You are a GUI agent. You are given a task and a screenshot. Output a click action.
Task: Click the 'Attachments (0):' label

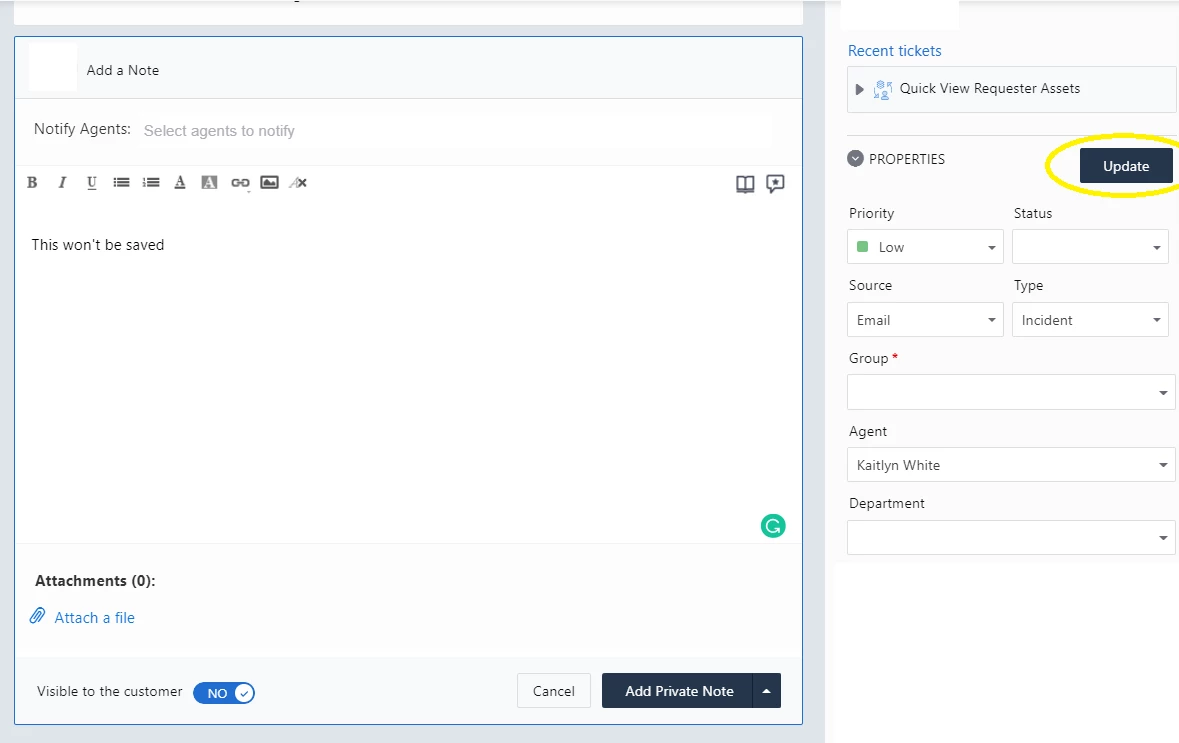pyautogui.click(x=95, y=581)
